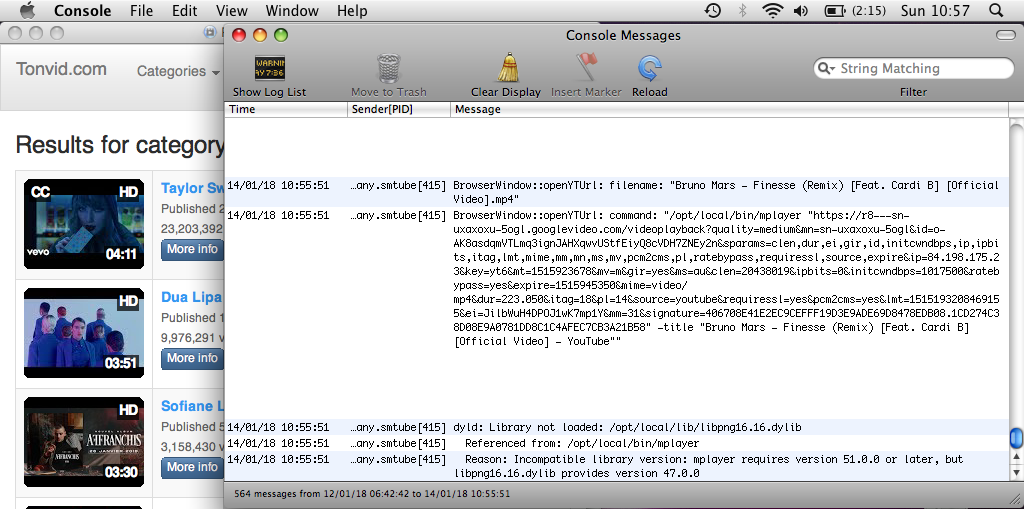The width and height of the screenshot is (1024, 509).
Task: Open the Time Machine menu bar icon
Action: pyautogui.click(x=713, y=10)
